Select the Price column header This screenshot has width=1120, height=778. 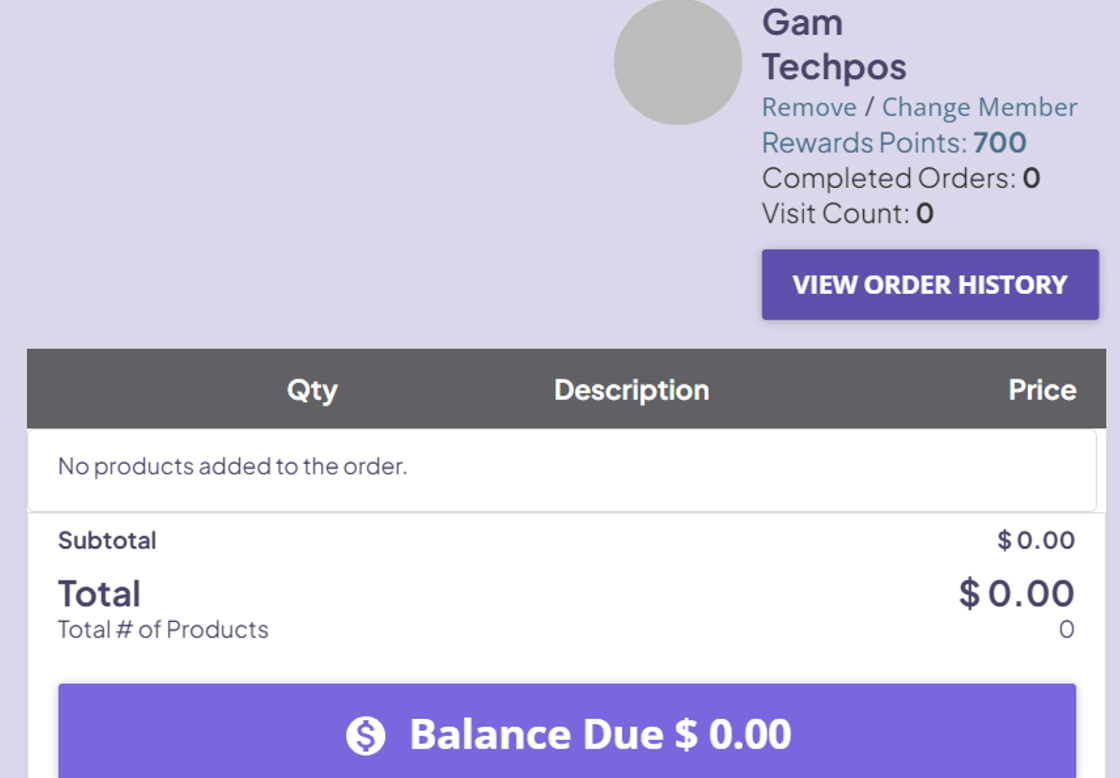(1042, 390)
